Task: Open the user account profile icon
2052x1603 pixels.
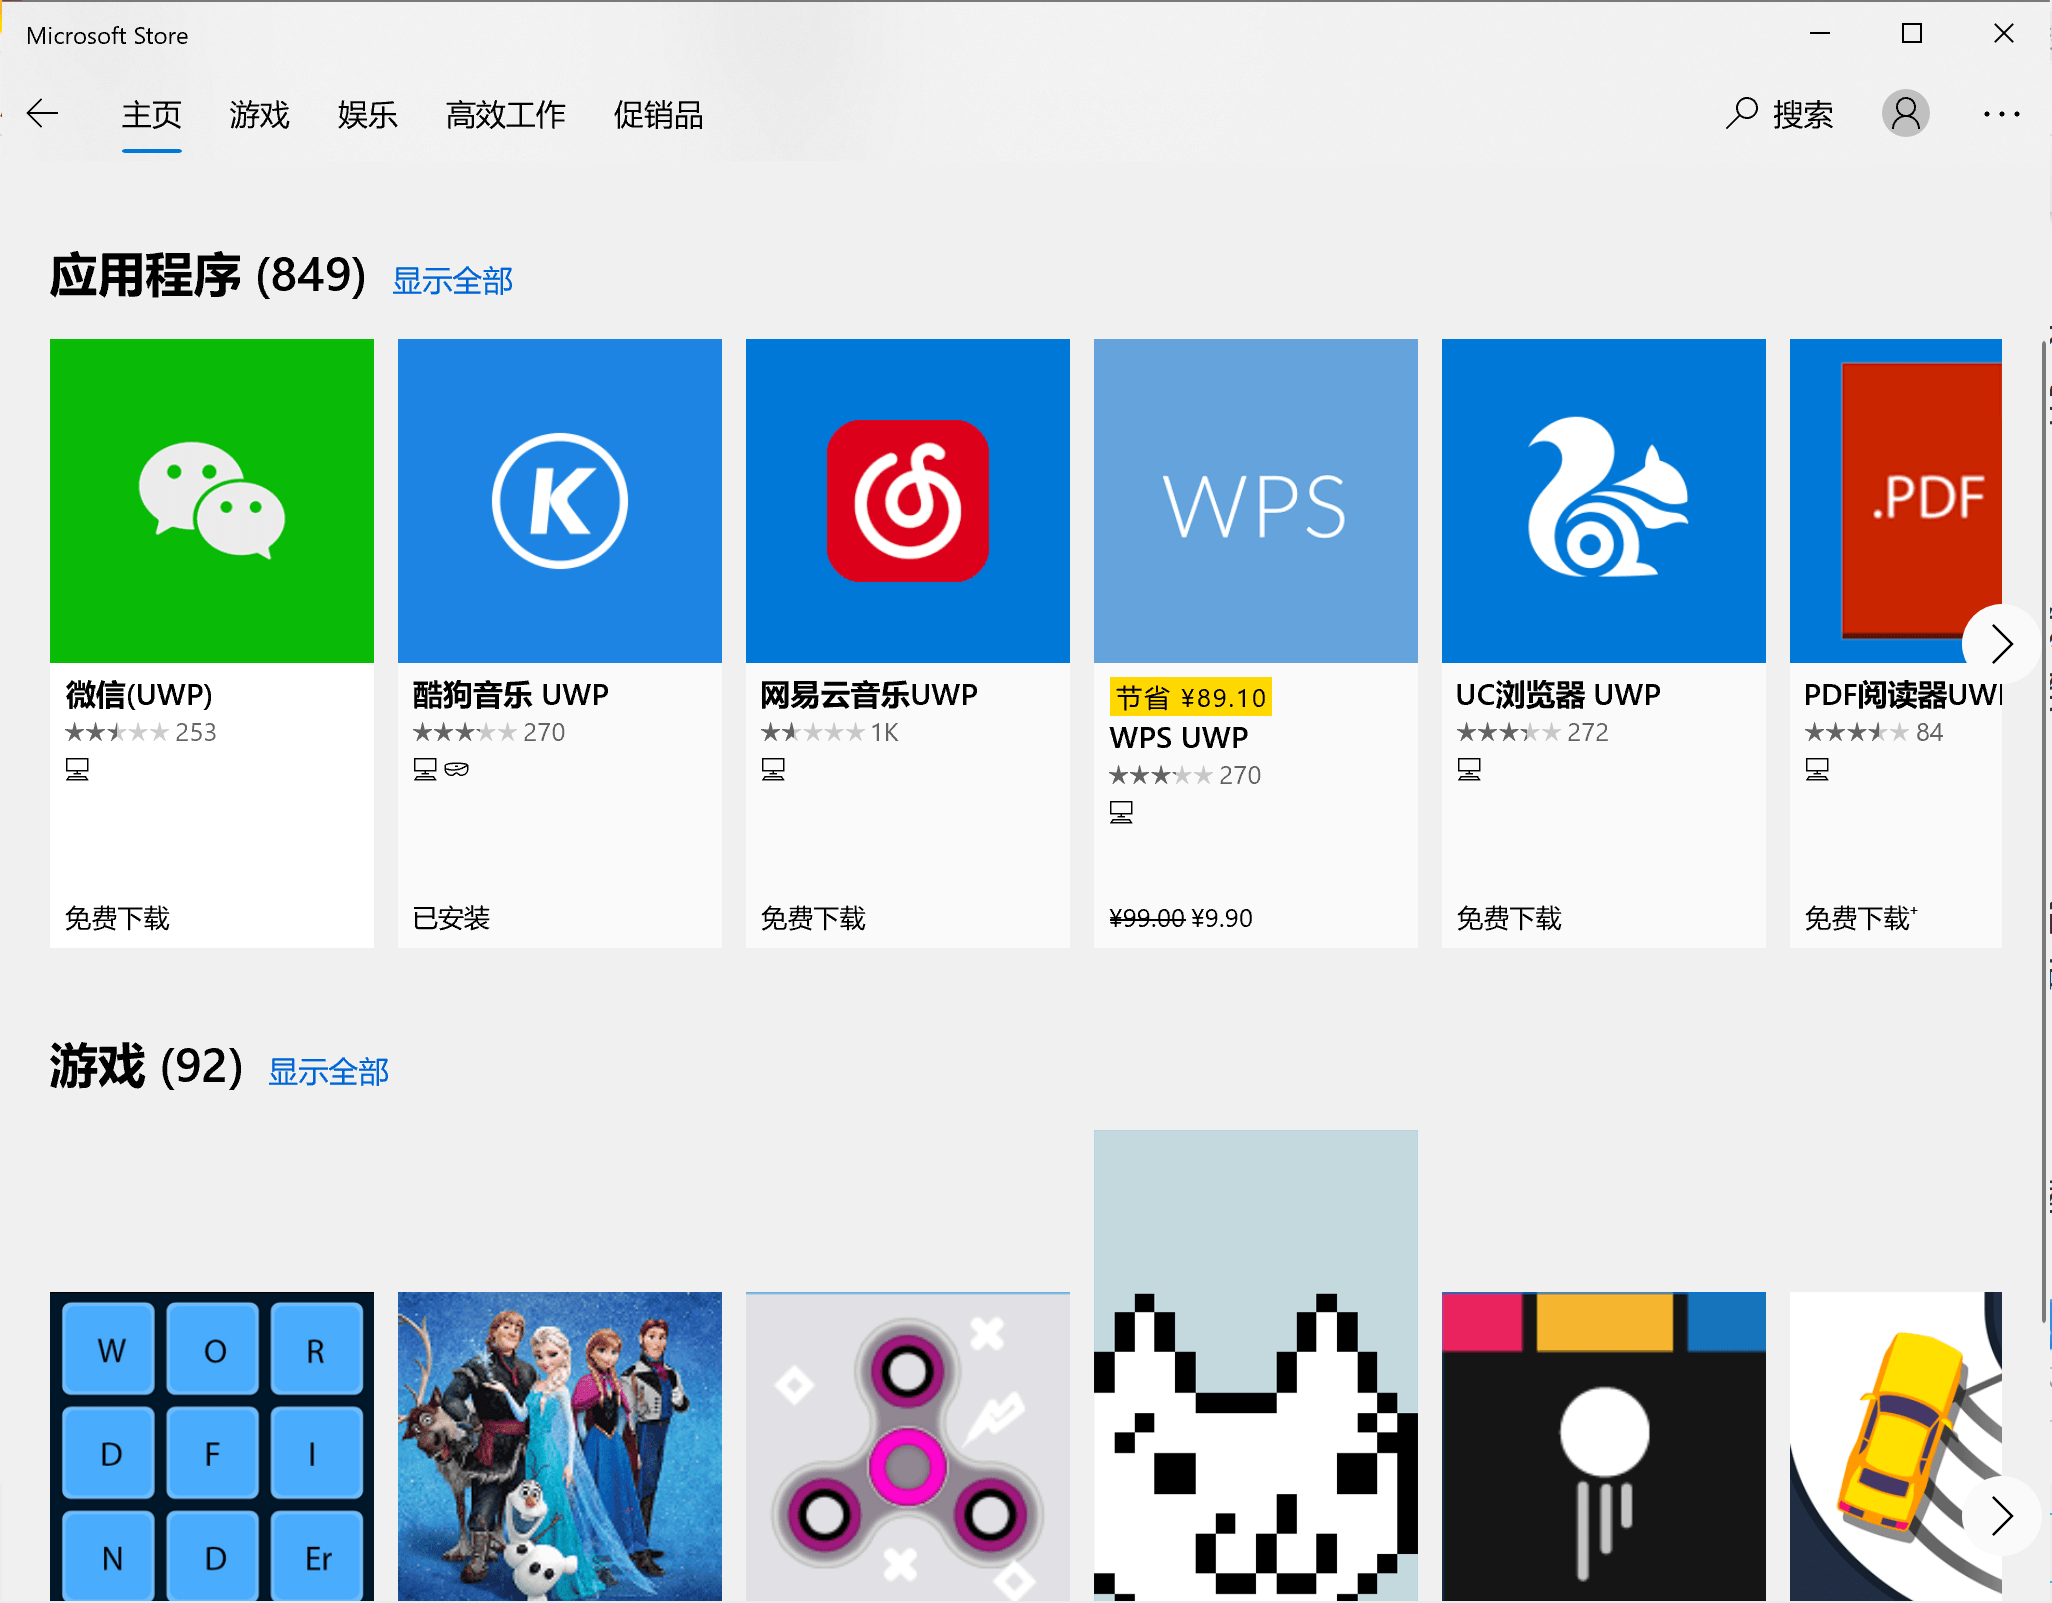Action: [x=1905, y=114]
